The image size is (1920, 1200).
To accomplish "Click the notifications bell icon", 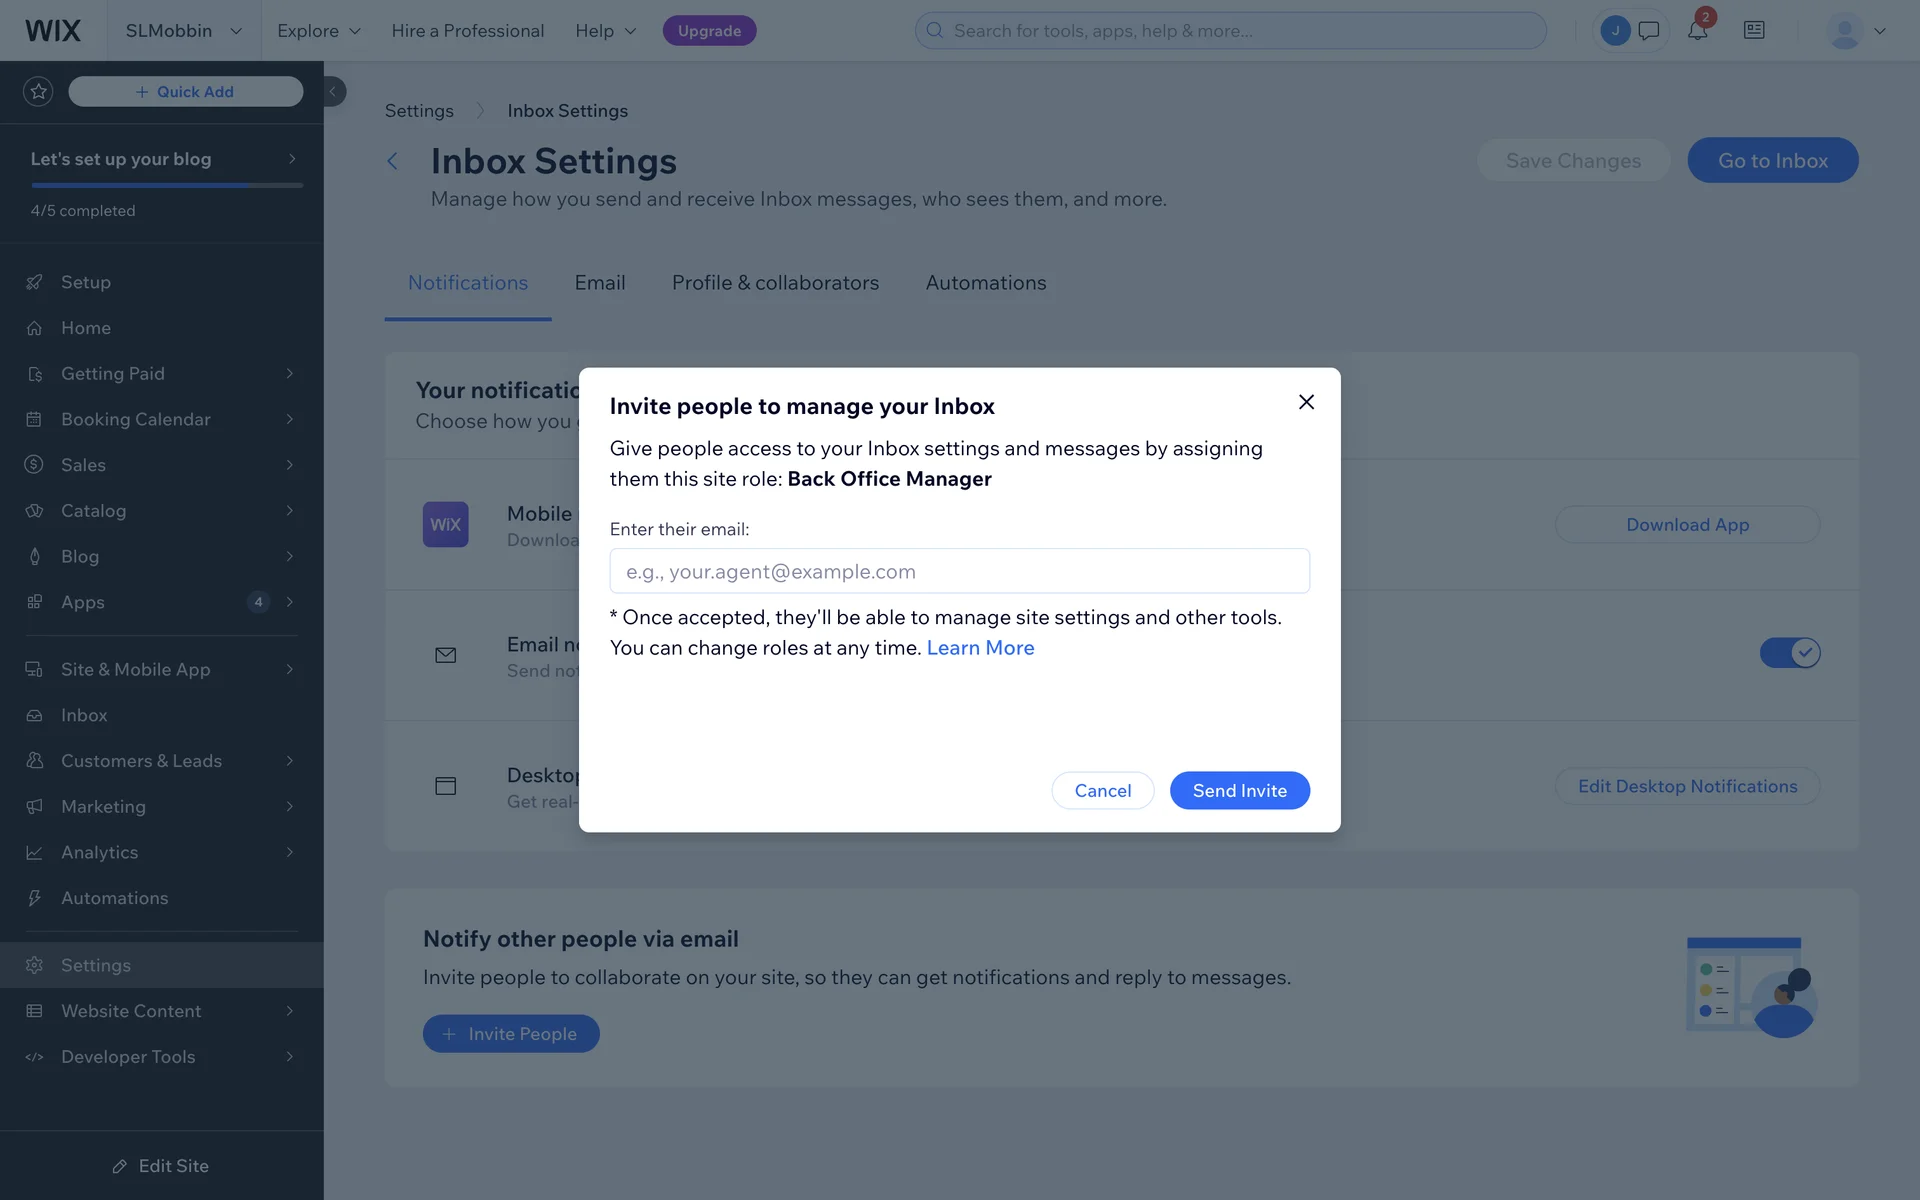I will (1697, 31).
